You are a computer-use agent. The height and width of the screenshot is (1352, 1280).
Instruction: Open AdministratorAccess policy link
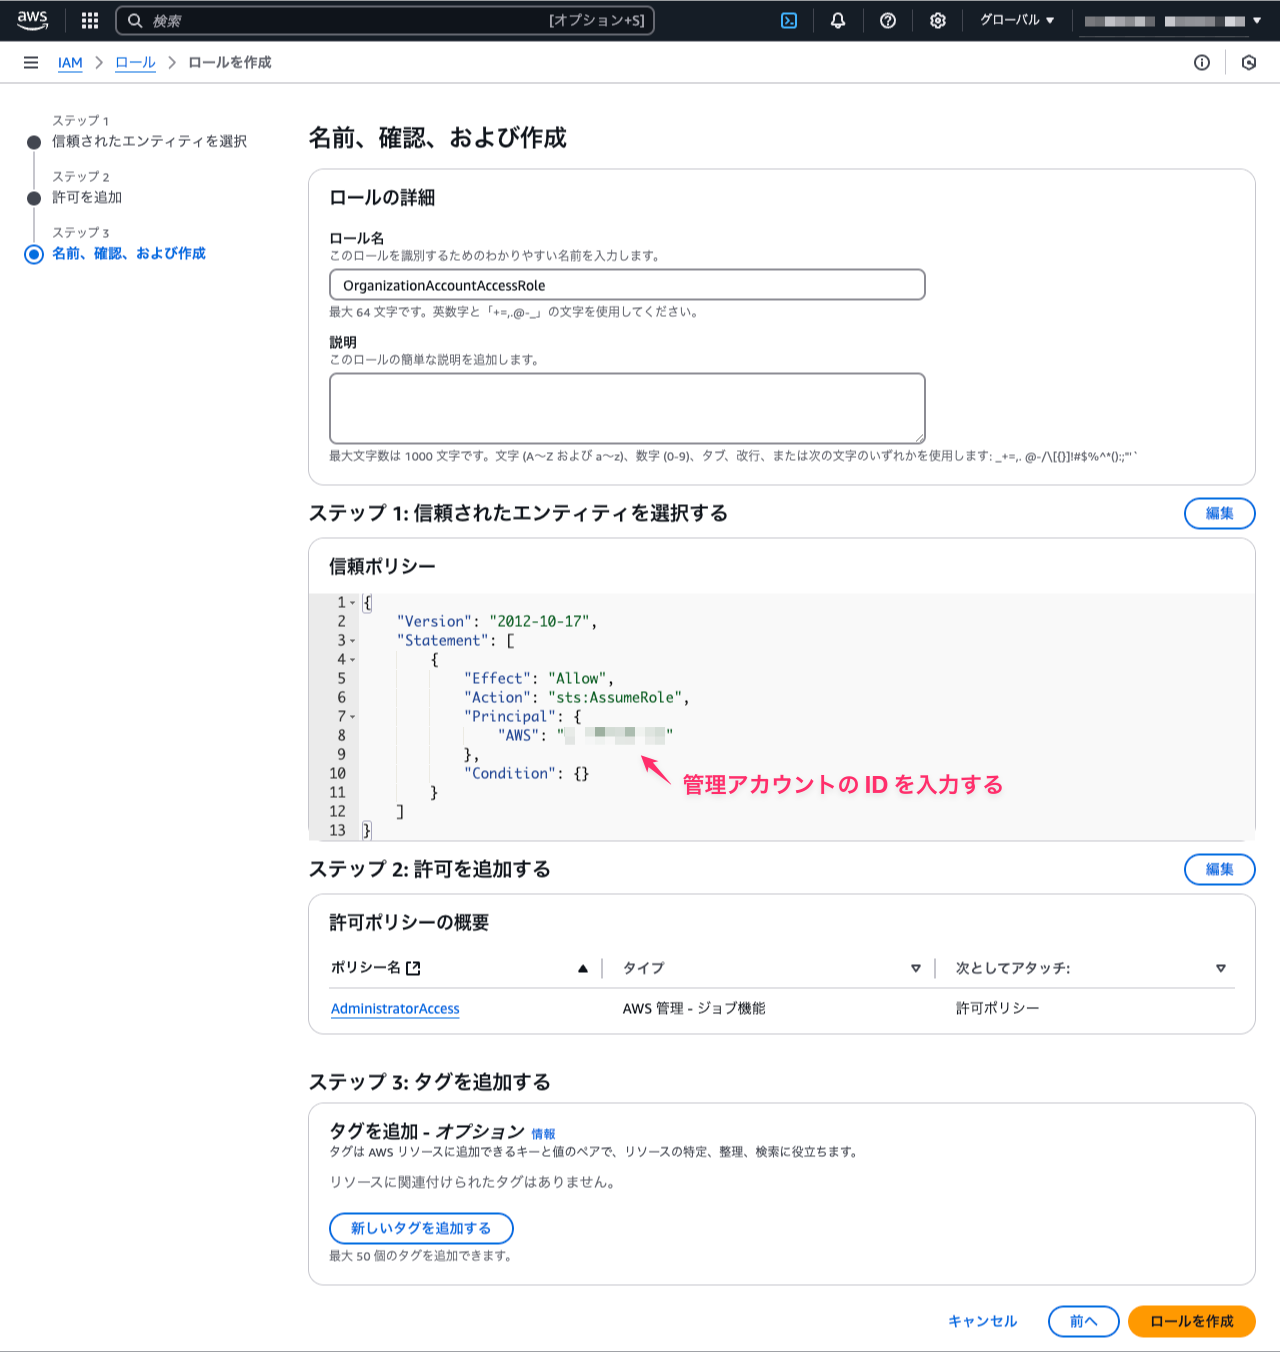pos(395,1008)
